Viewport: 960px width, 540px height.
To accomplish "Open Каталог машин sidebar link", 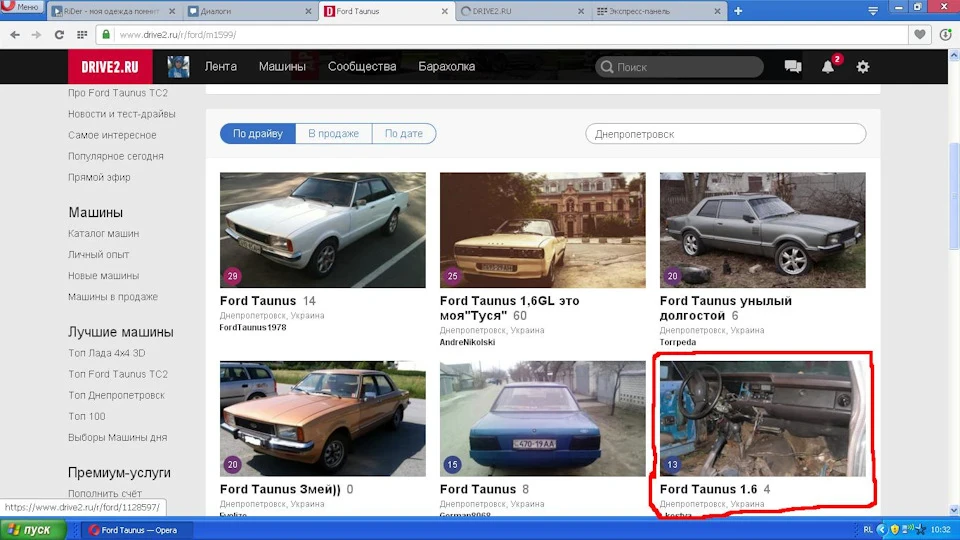I will coord(103,233).
